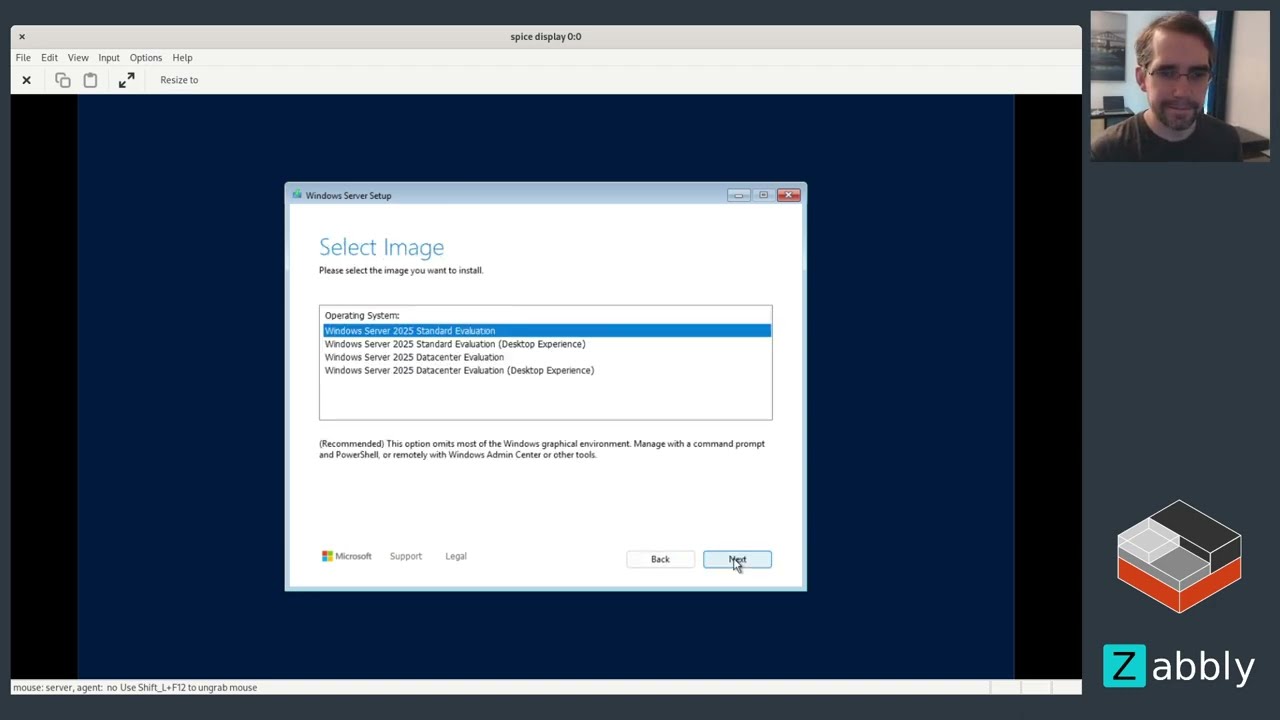Click the copy icon in spice toolbar
The height and width of the screenshot is (720, 1280).
[63, 80]
